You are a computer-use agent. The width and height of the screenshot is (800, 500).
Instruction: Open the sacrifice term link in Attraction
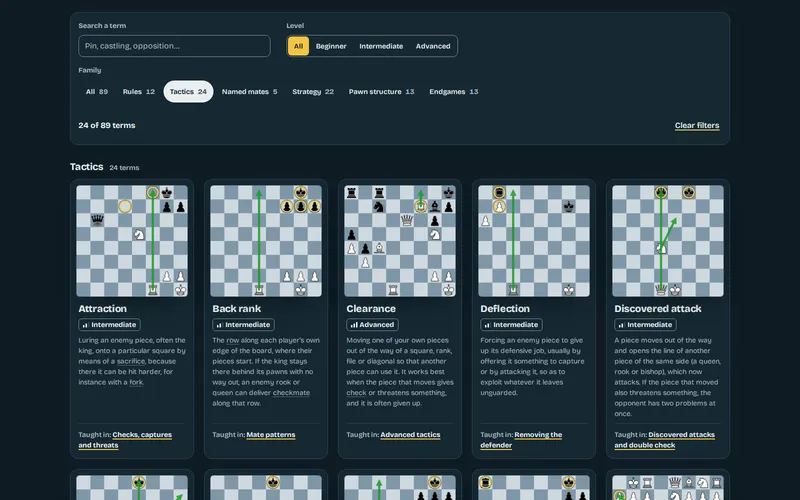point(131,361)
